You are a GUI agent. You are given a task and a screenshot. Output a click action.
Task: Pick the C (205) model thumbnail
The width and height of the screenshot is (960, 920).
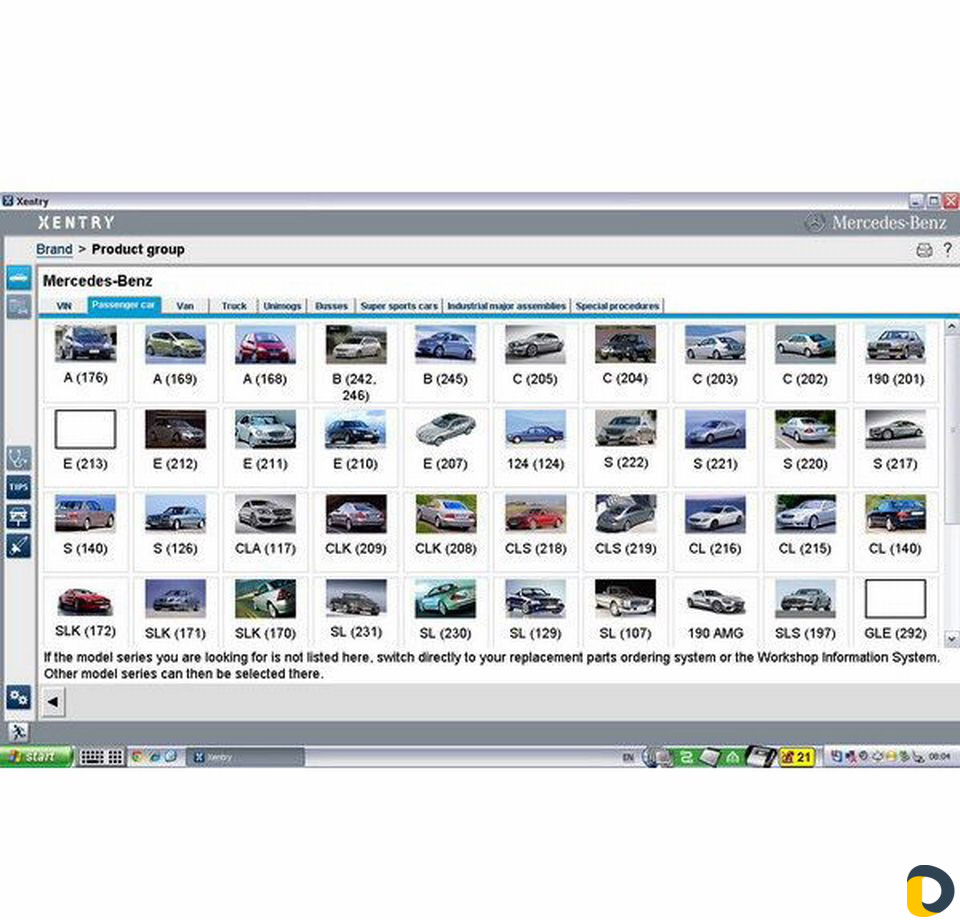535,344
